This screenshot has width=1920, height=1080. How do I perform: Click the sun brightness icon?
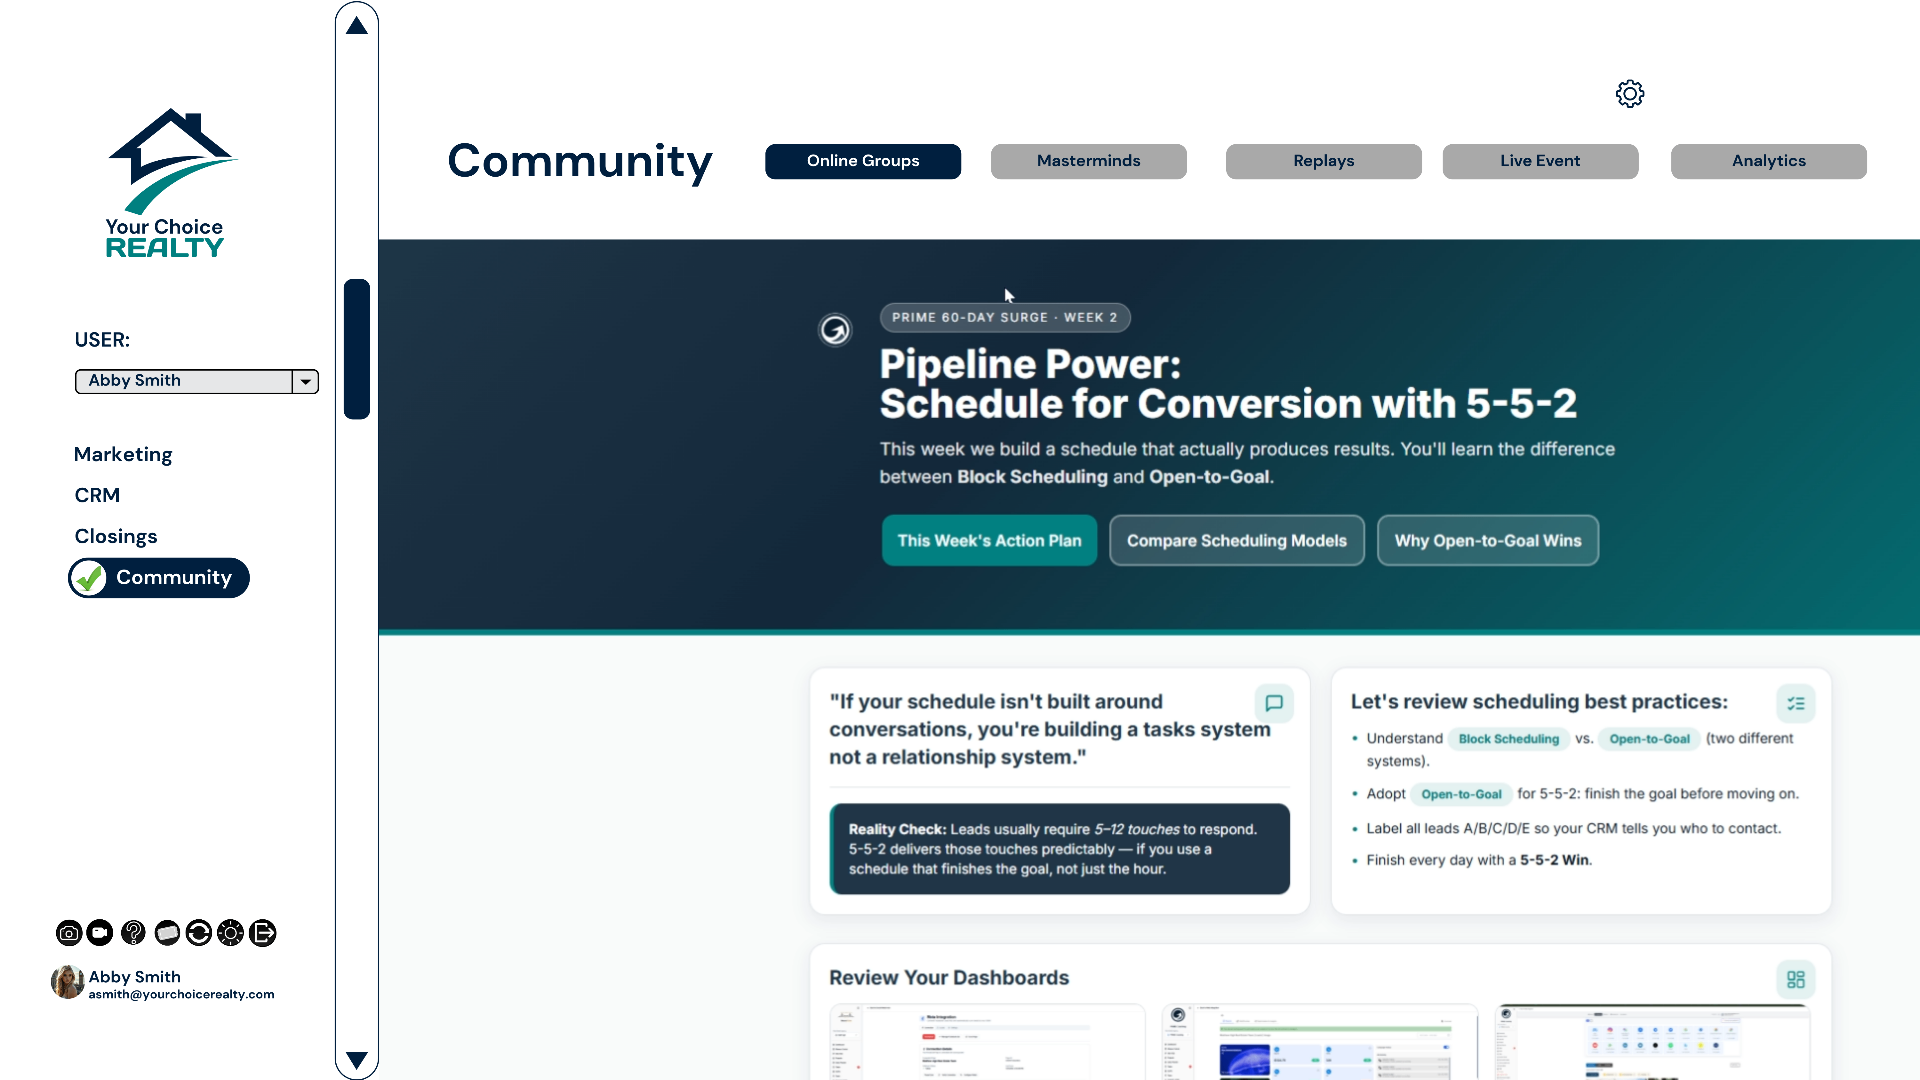tap(231, 933)
